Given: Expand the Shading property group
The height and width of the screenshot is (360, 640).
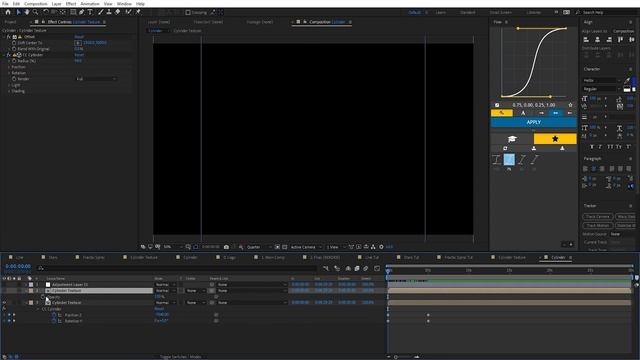Looking at the screenshot, I should point(9,91).
